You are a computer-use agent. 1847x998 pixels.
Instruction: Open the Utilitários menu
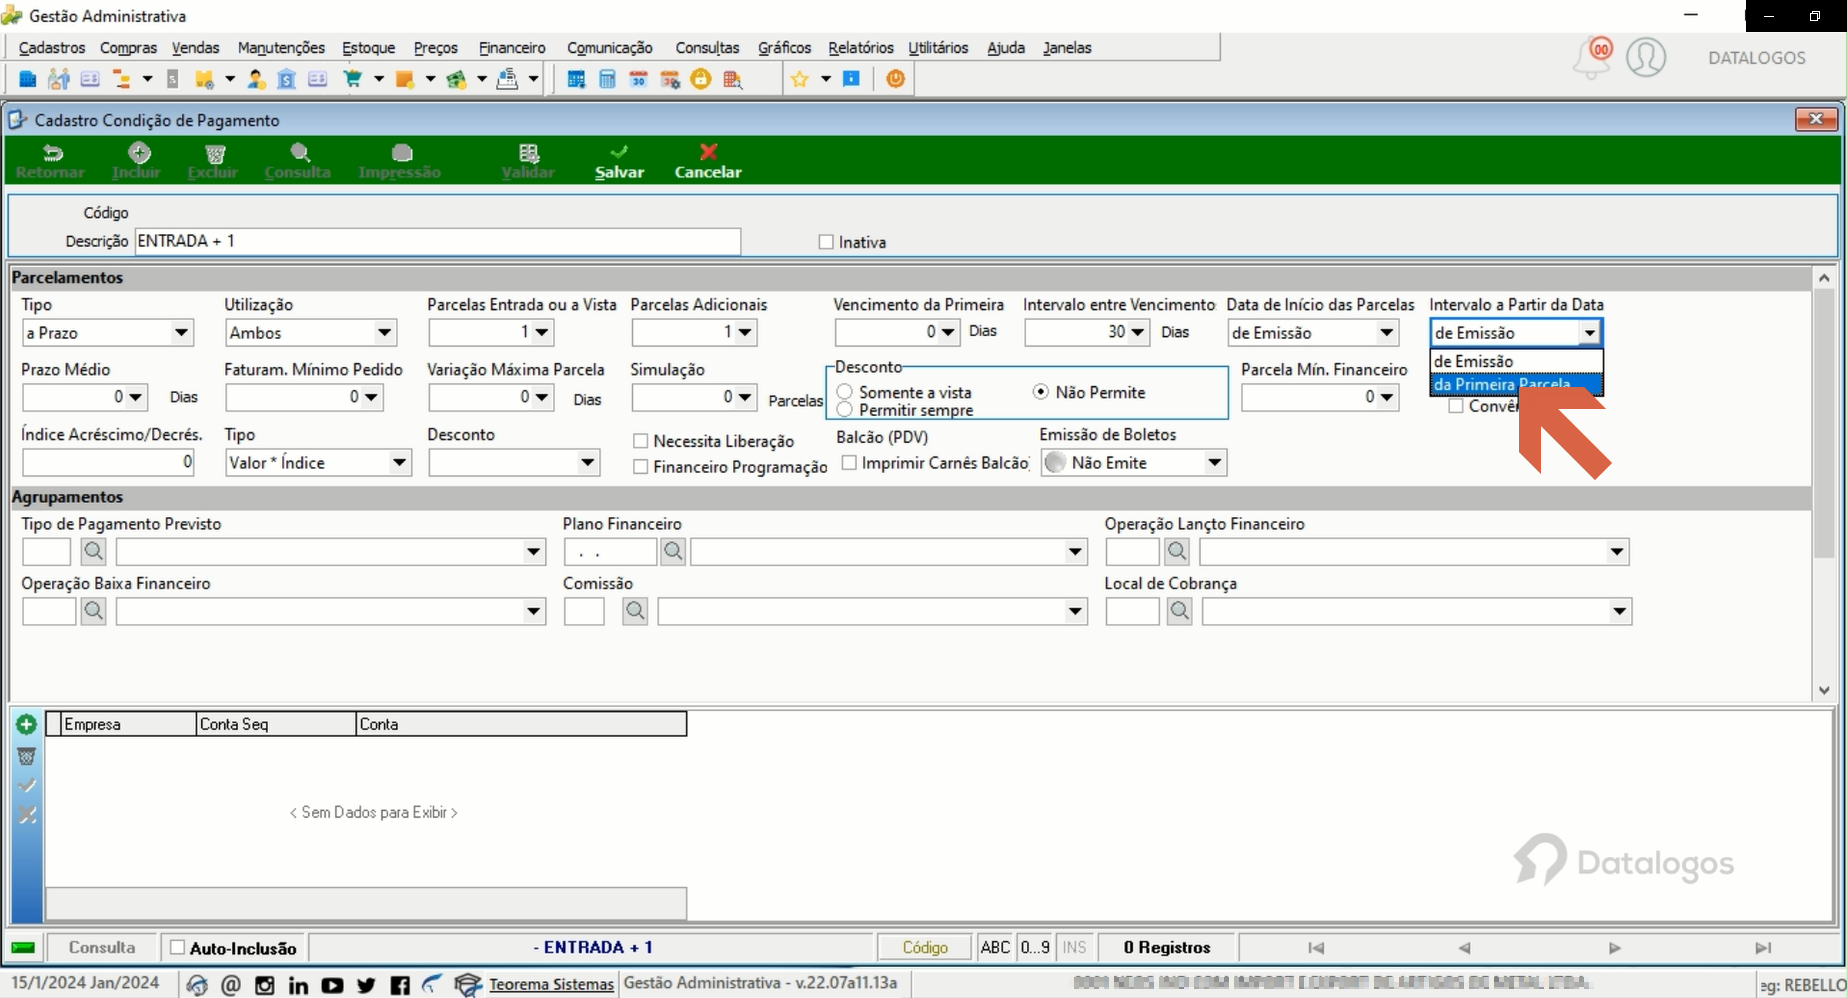[938, 48]
